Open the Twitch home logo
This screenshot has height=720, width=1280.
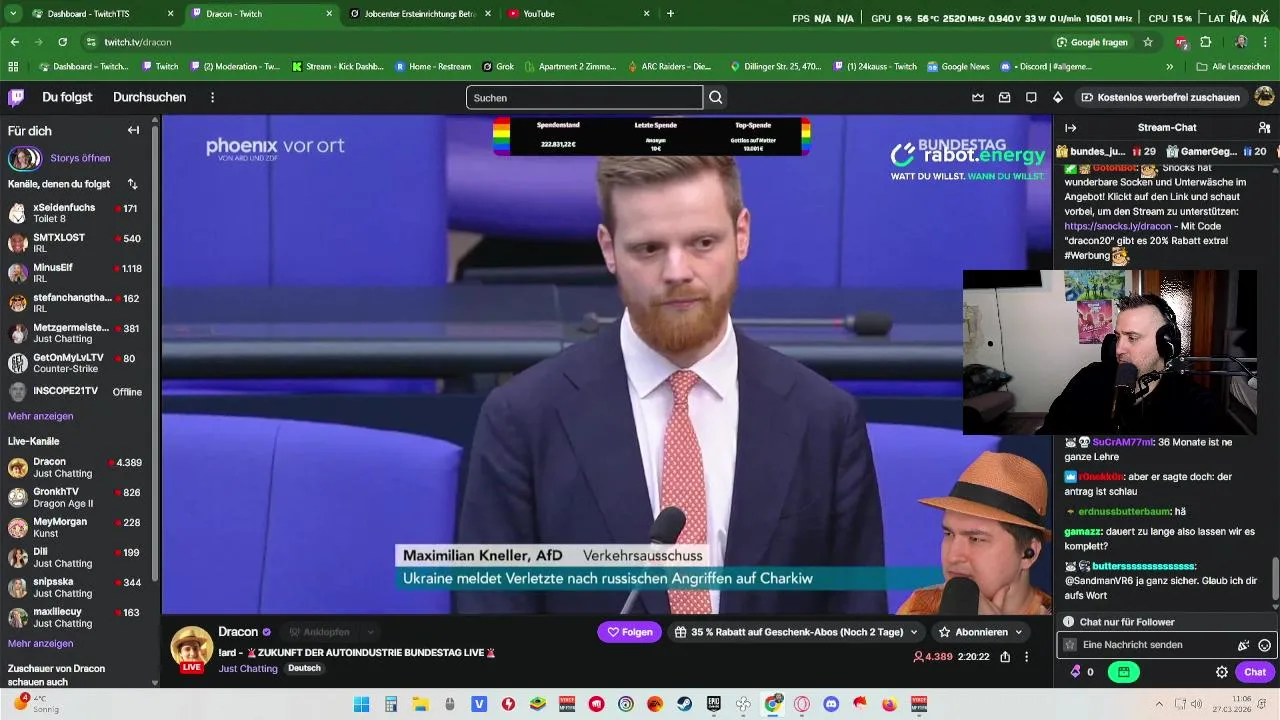click(16, 97)
